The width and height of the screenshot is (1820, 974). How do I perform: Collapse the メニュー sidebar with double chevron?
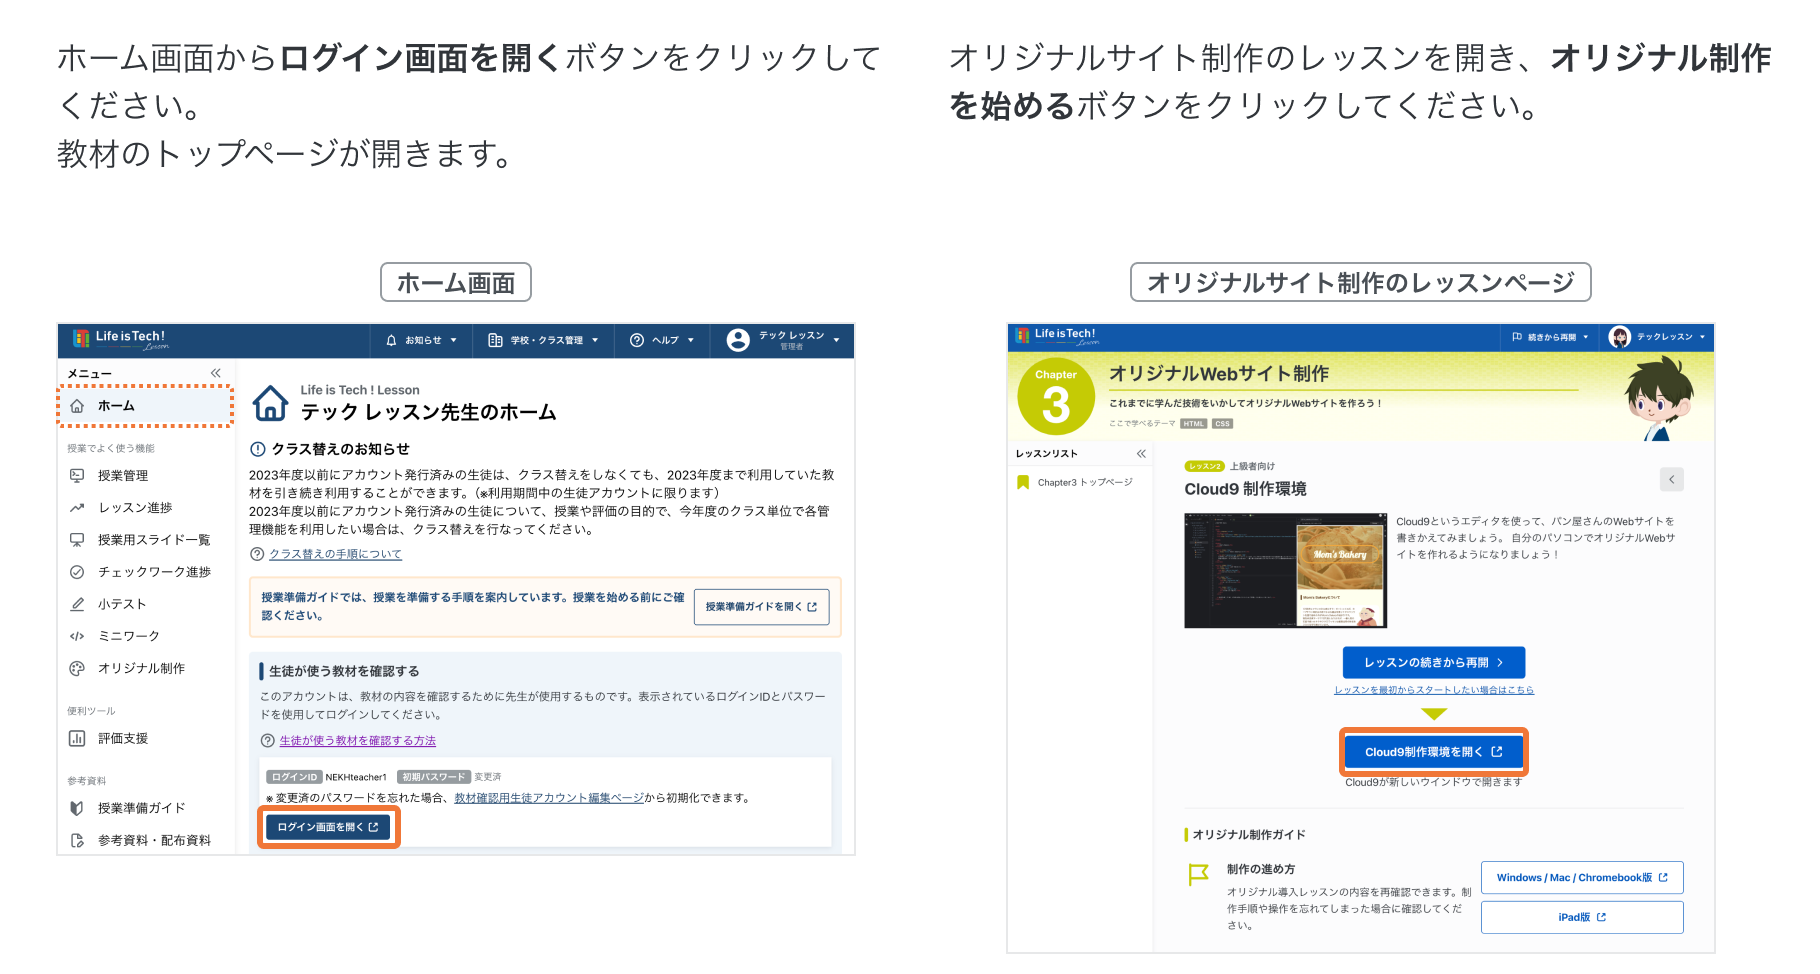(x=215, y=373)
